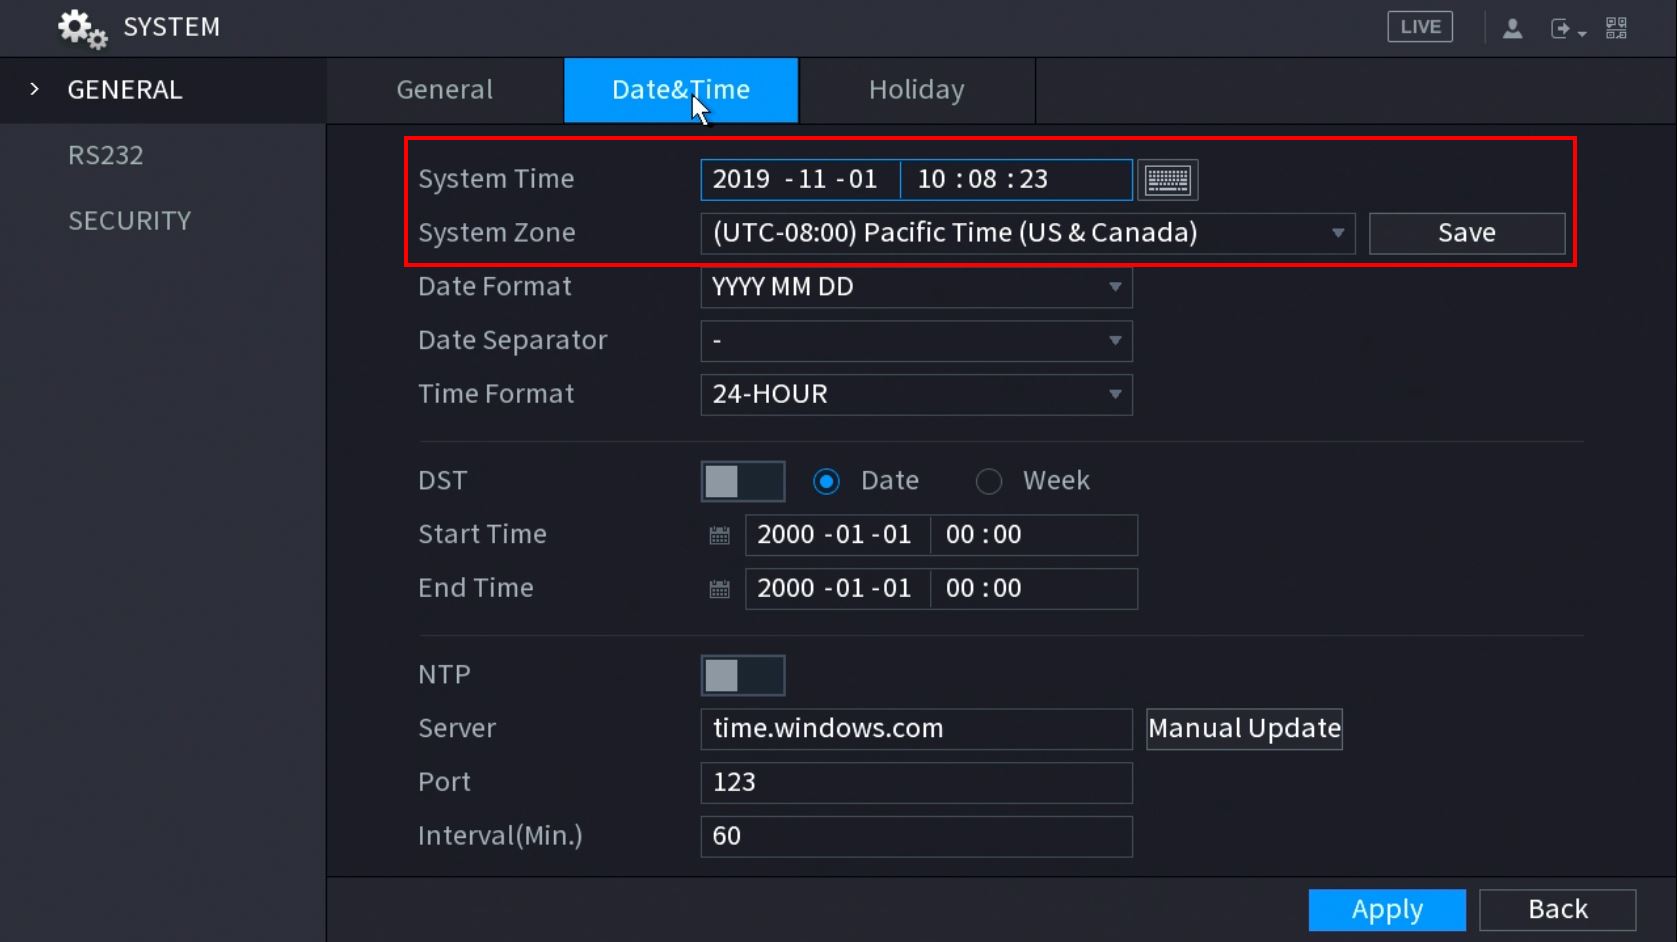
Task: Open the user account icon
Action: click(1512, 28)
